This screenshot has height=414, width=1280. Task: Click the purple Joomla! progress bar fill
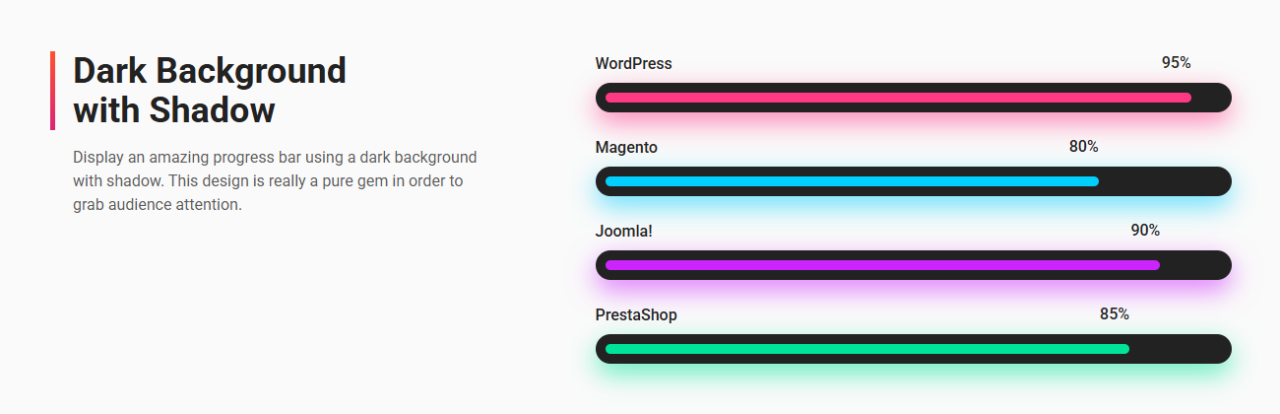click(882, 265)
